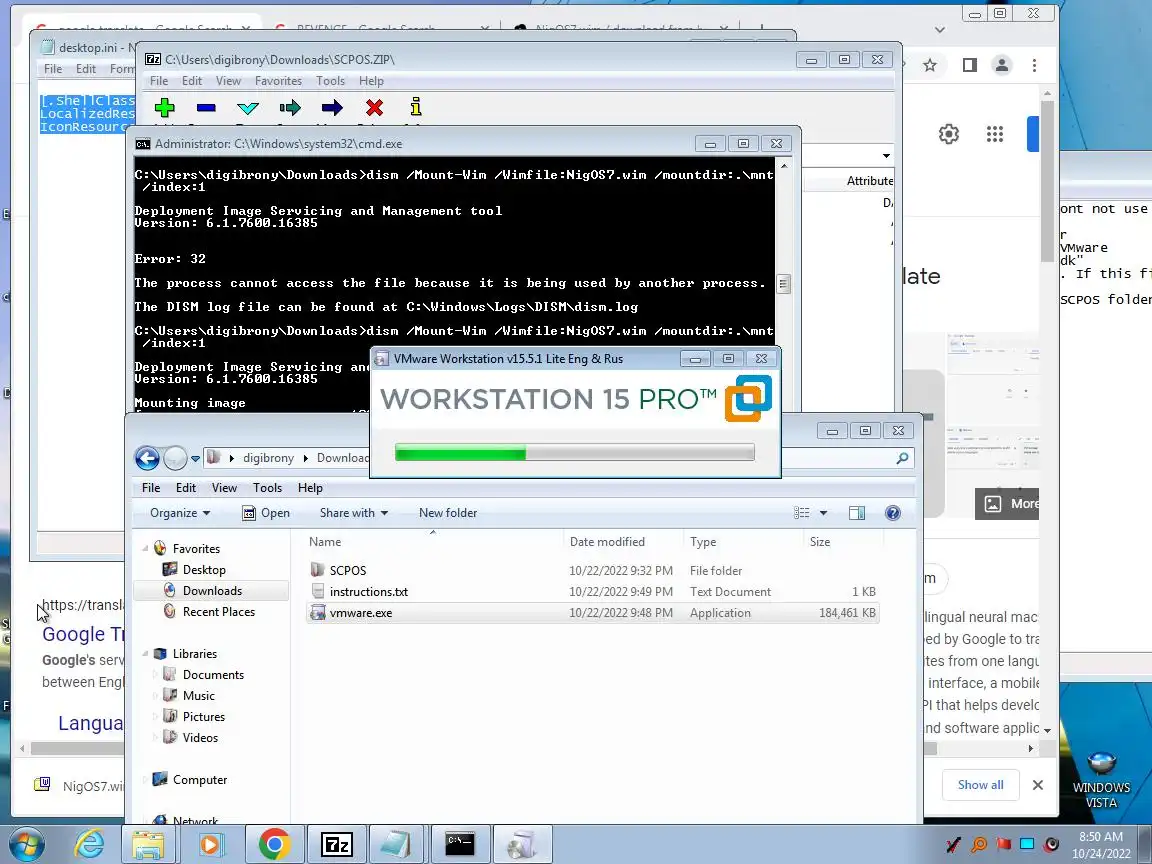The image size is (1152, 864).
Task: Switch to cmd.exe taskbar icon
Action: tap(460, 843)
